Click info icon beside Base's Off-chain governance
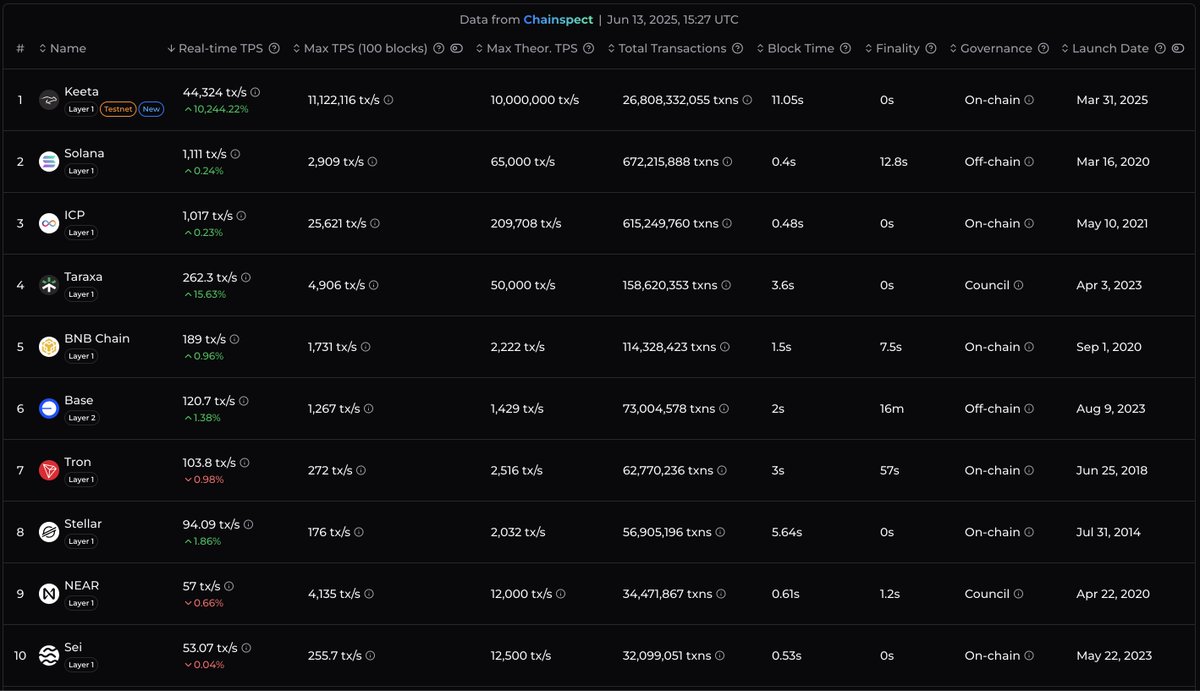Image resolution: width=1200 pixels, height=691 pixels. point(1029,409)
